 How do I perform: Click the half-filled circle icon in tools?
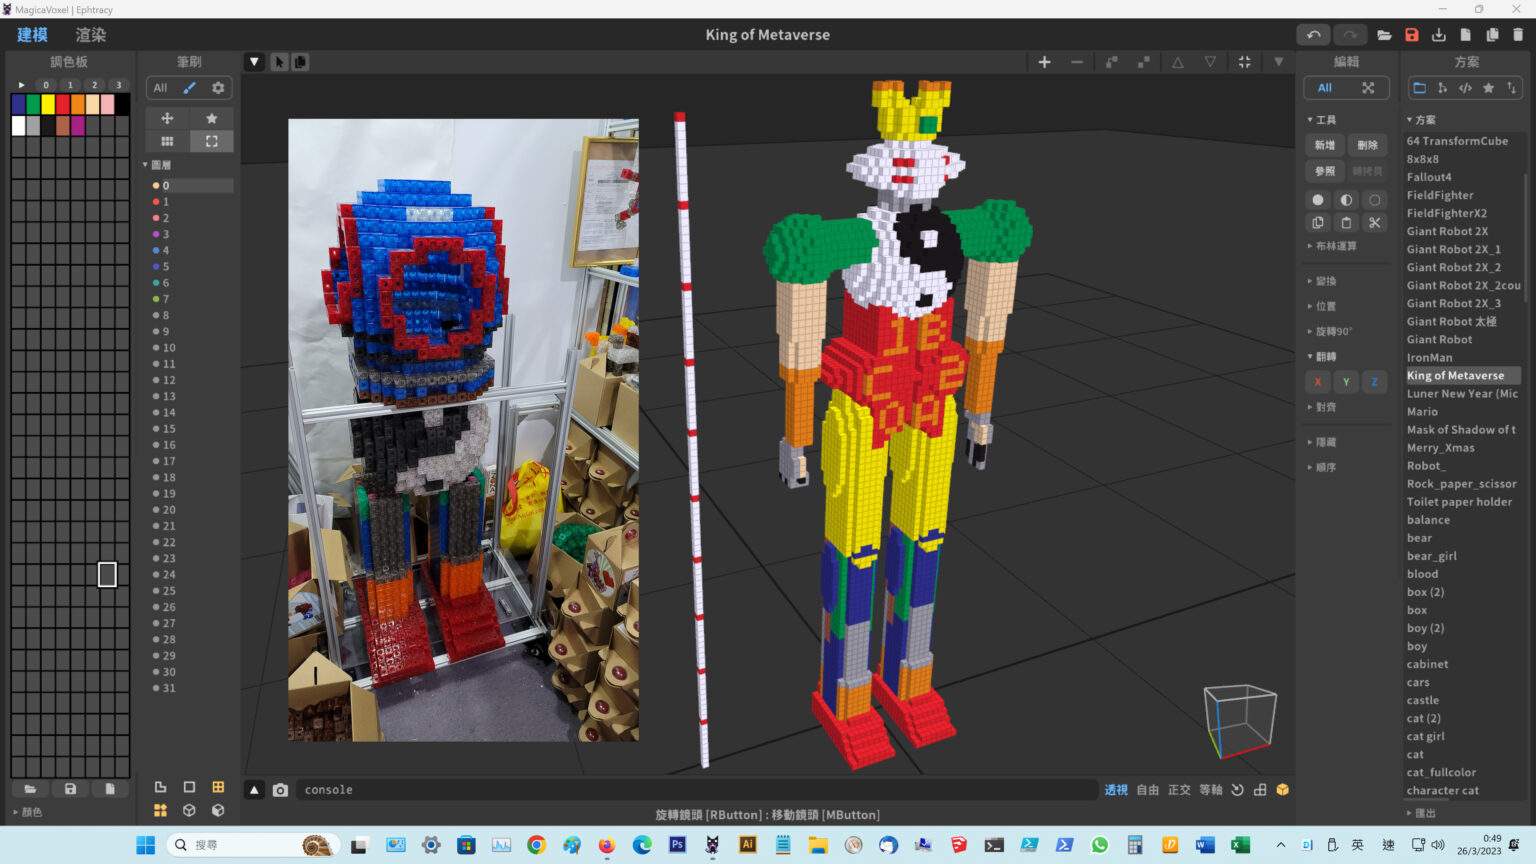click(1346, 200)
